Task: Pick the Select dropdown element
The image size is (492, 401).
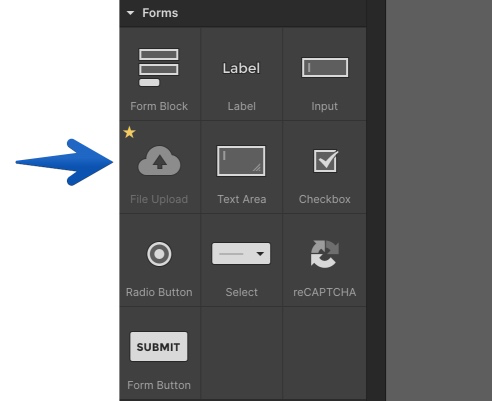Action: click(x=242, y=260)
